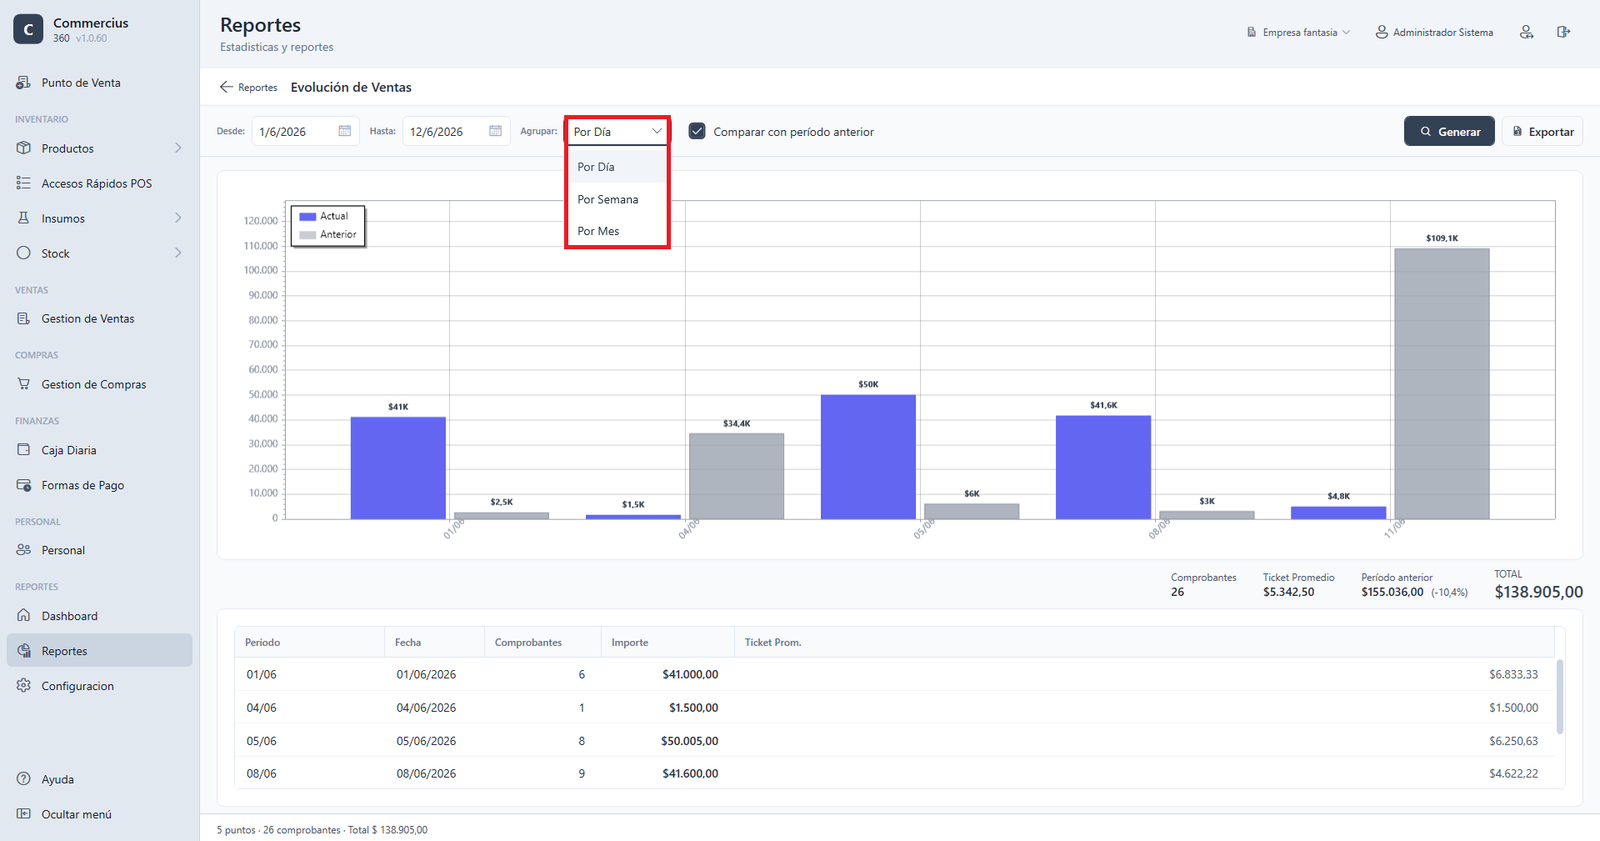Image resolution: width=1600 pixels, height=841 pixels.
Task: Expand the Productos submenu chevron
Action: point(178,148)
